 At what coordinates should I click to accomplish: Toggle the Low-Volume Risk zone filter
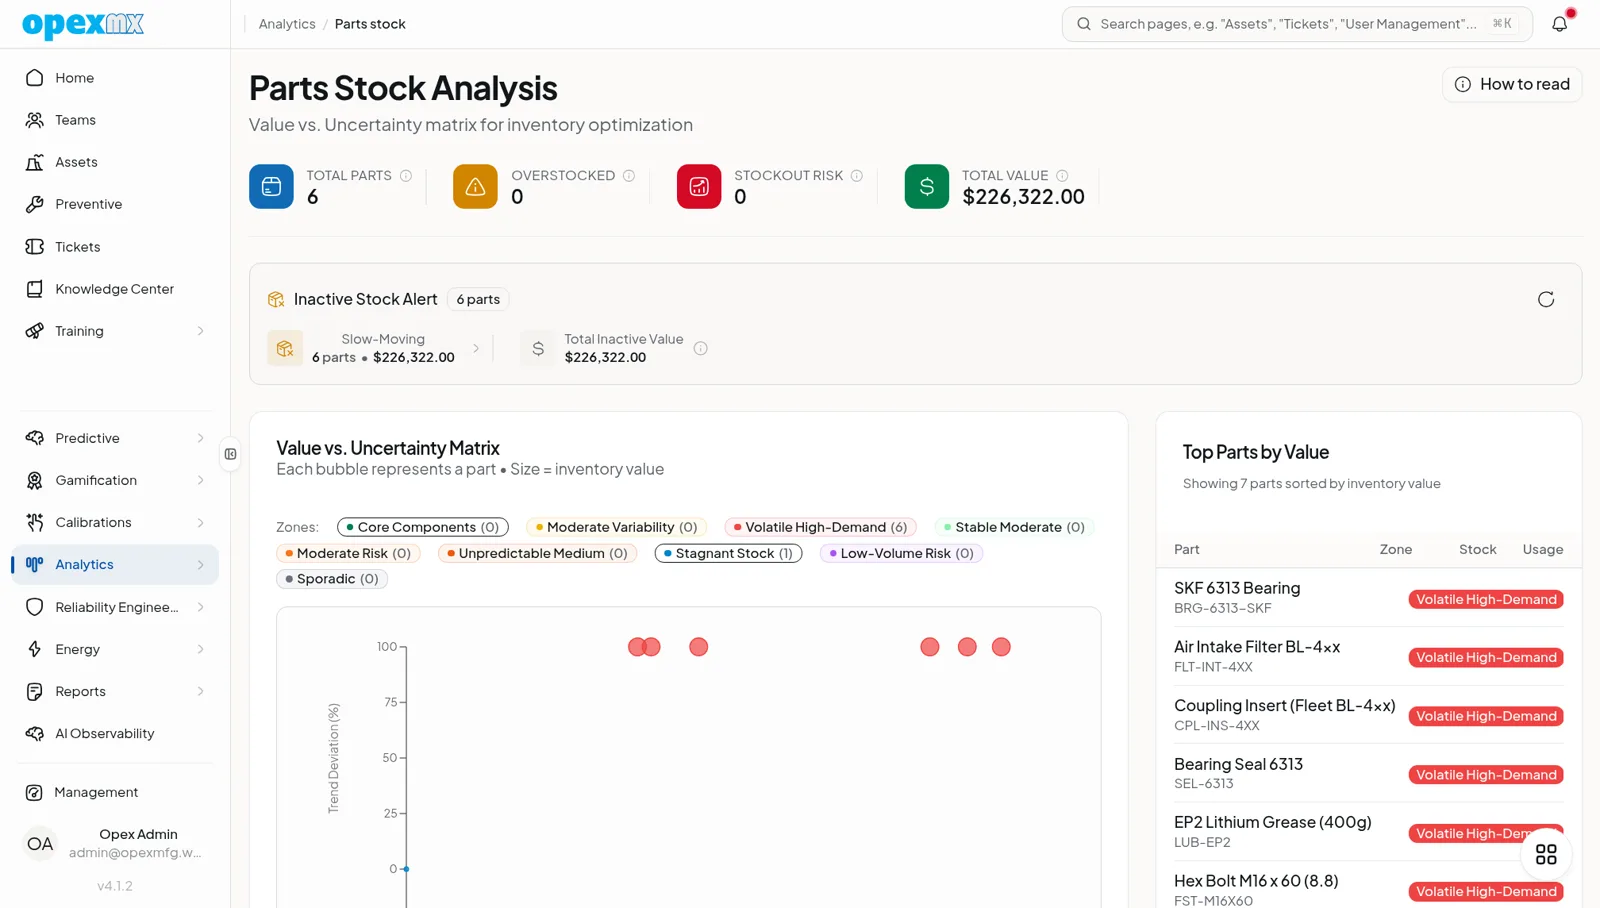901,553
